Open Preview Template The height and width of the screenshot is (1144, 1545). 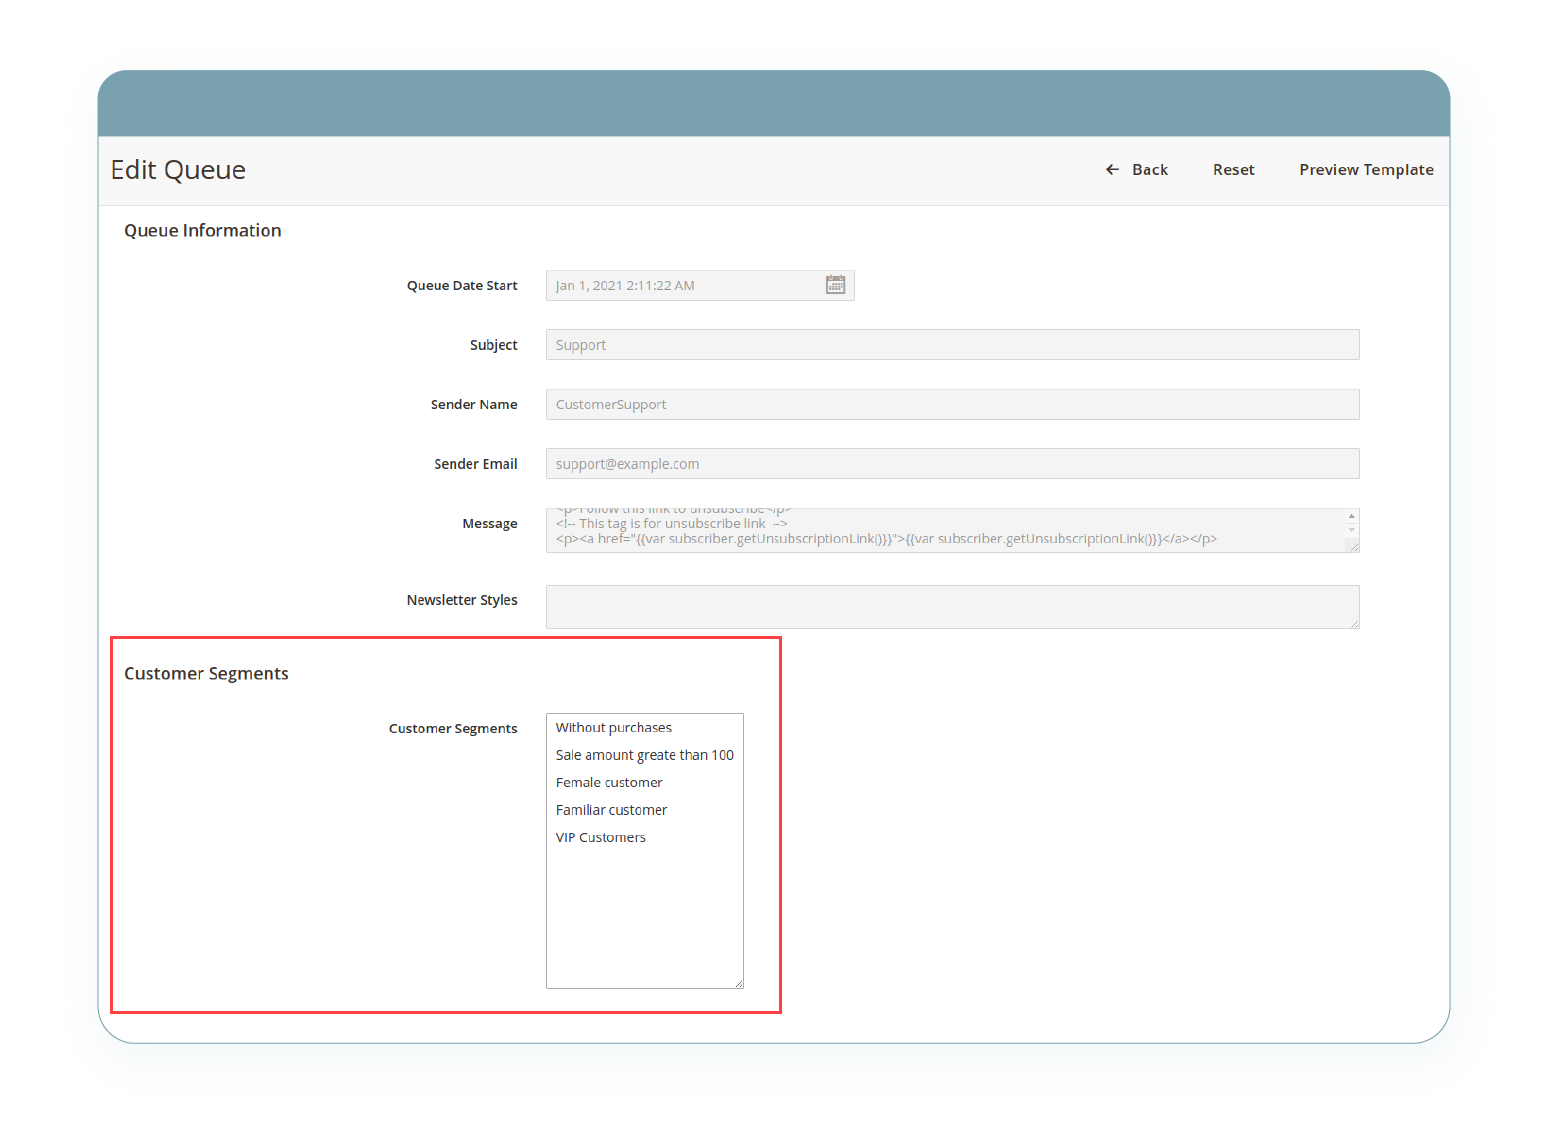pyautogui.click(x=1365, y=170)
